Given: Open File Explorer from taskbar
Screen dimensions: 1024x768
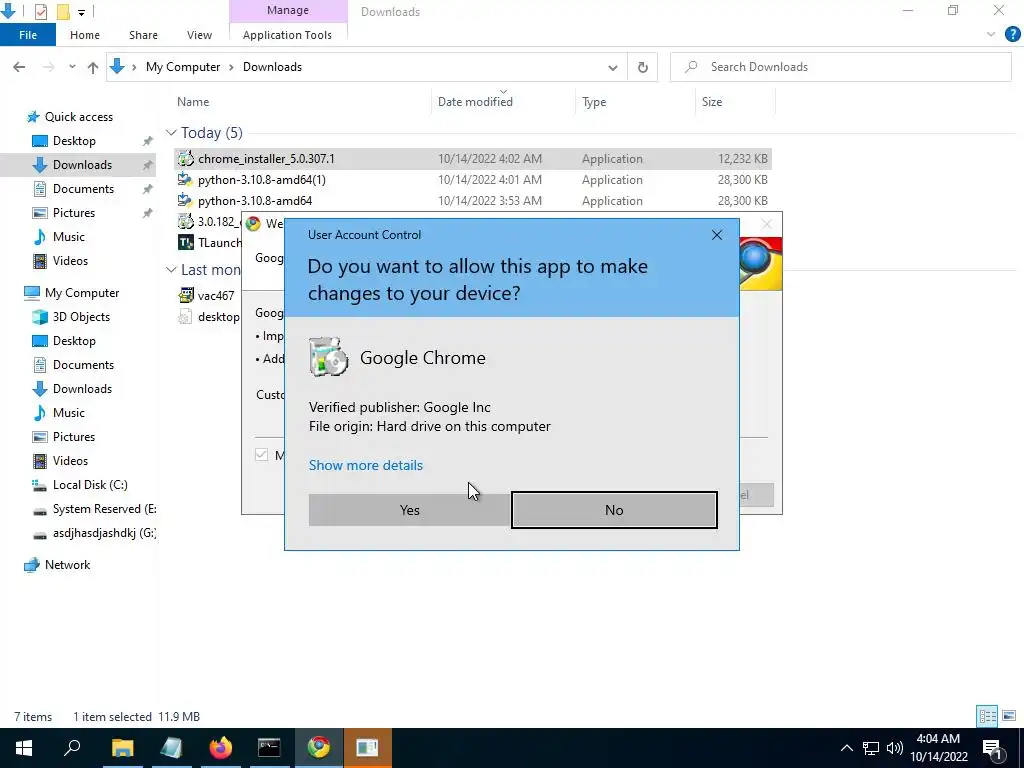Looking at the screenshot, I should click(122, 748).
